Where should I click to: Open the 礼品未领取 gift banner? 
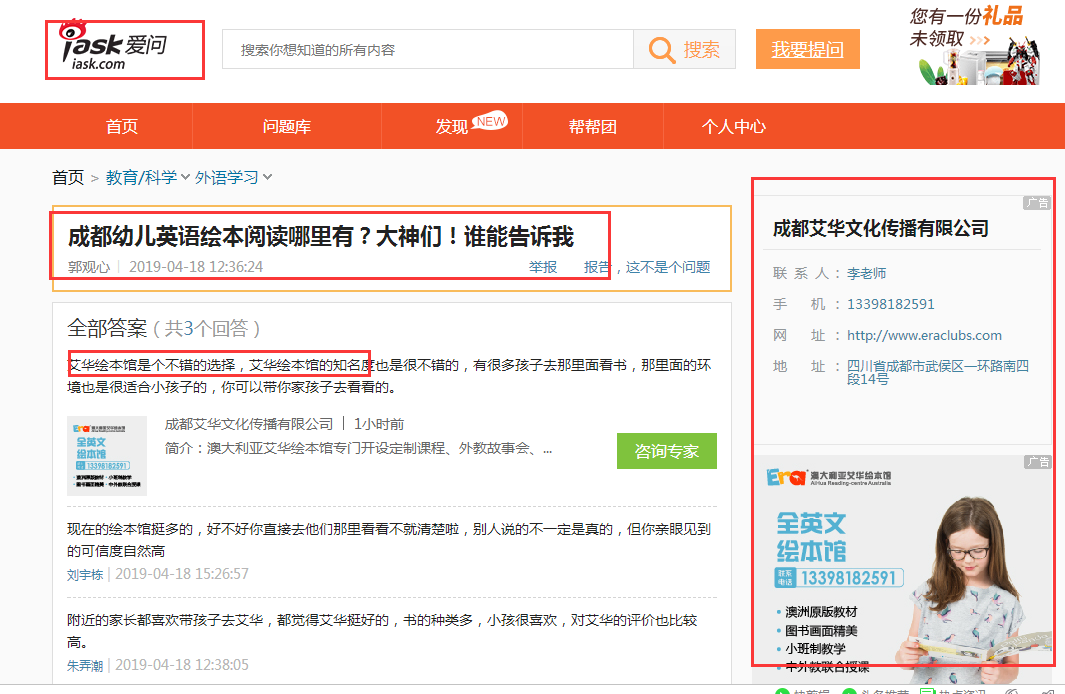click(x=975, y=46)
